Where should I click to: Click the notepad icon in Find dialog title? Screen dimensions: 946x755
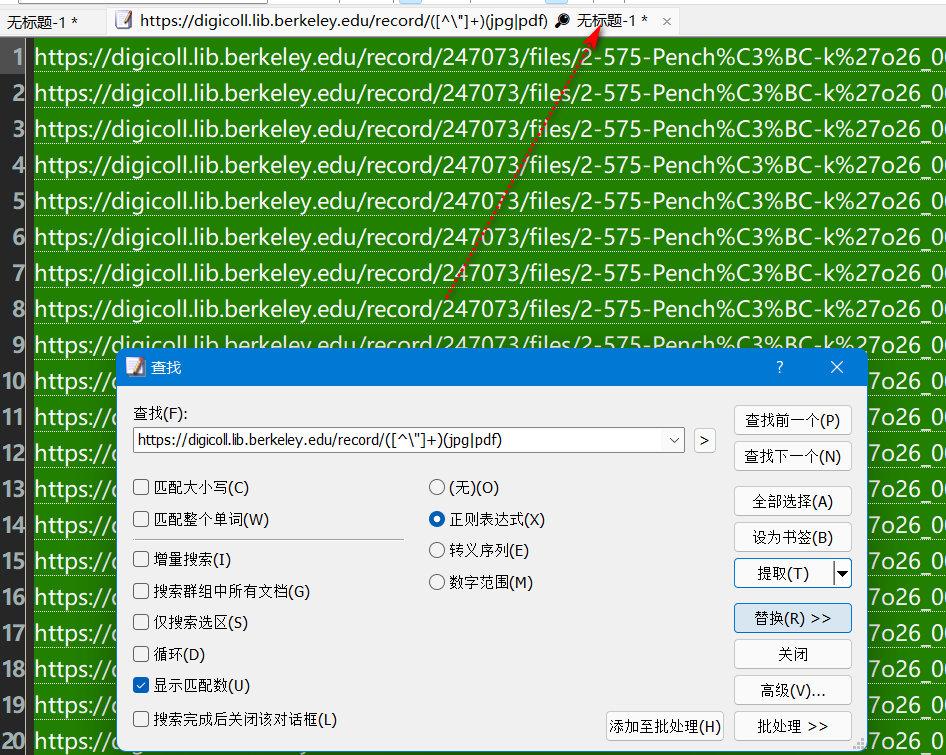pyautogui.click(x=135, y=368)
